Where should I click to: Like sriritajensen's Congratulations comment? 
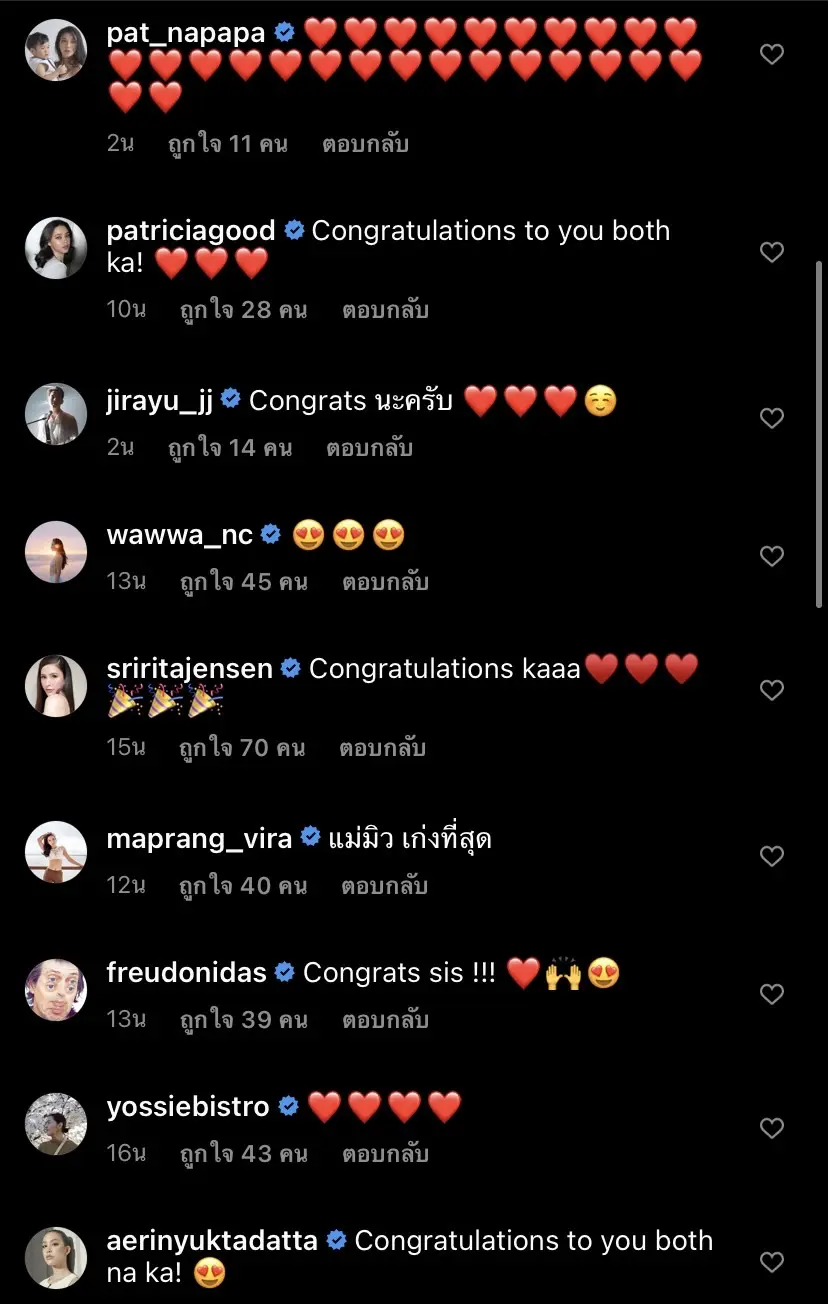point(772,690)
